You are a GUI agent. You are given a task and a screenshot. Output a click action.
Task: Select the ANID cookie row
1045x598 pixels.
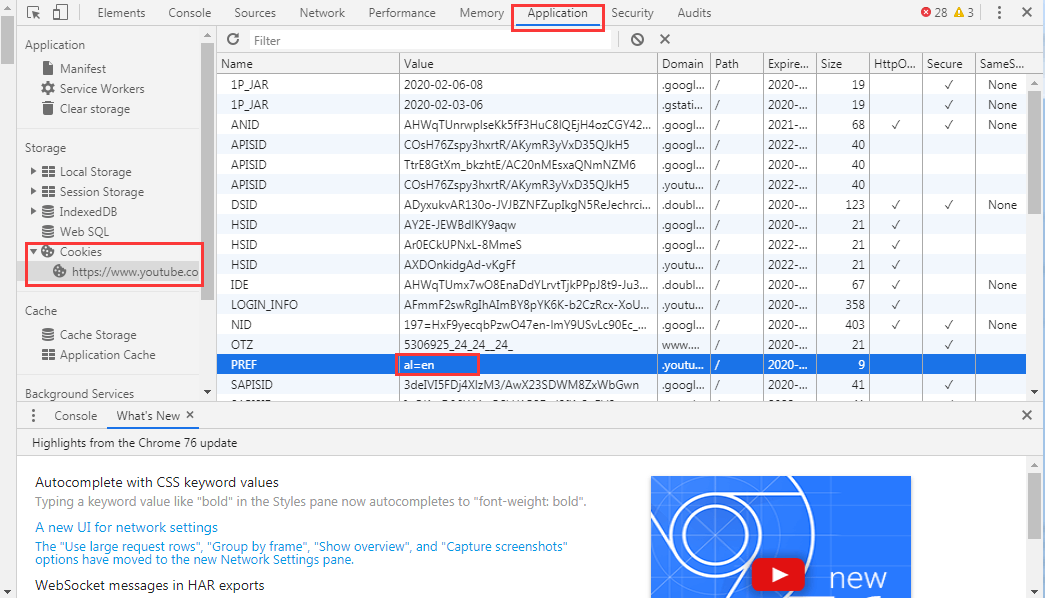tap(621, 125)
